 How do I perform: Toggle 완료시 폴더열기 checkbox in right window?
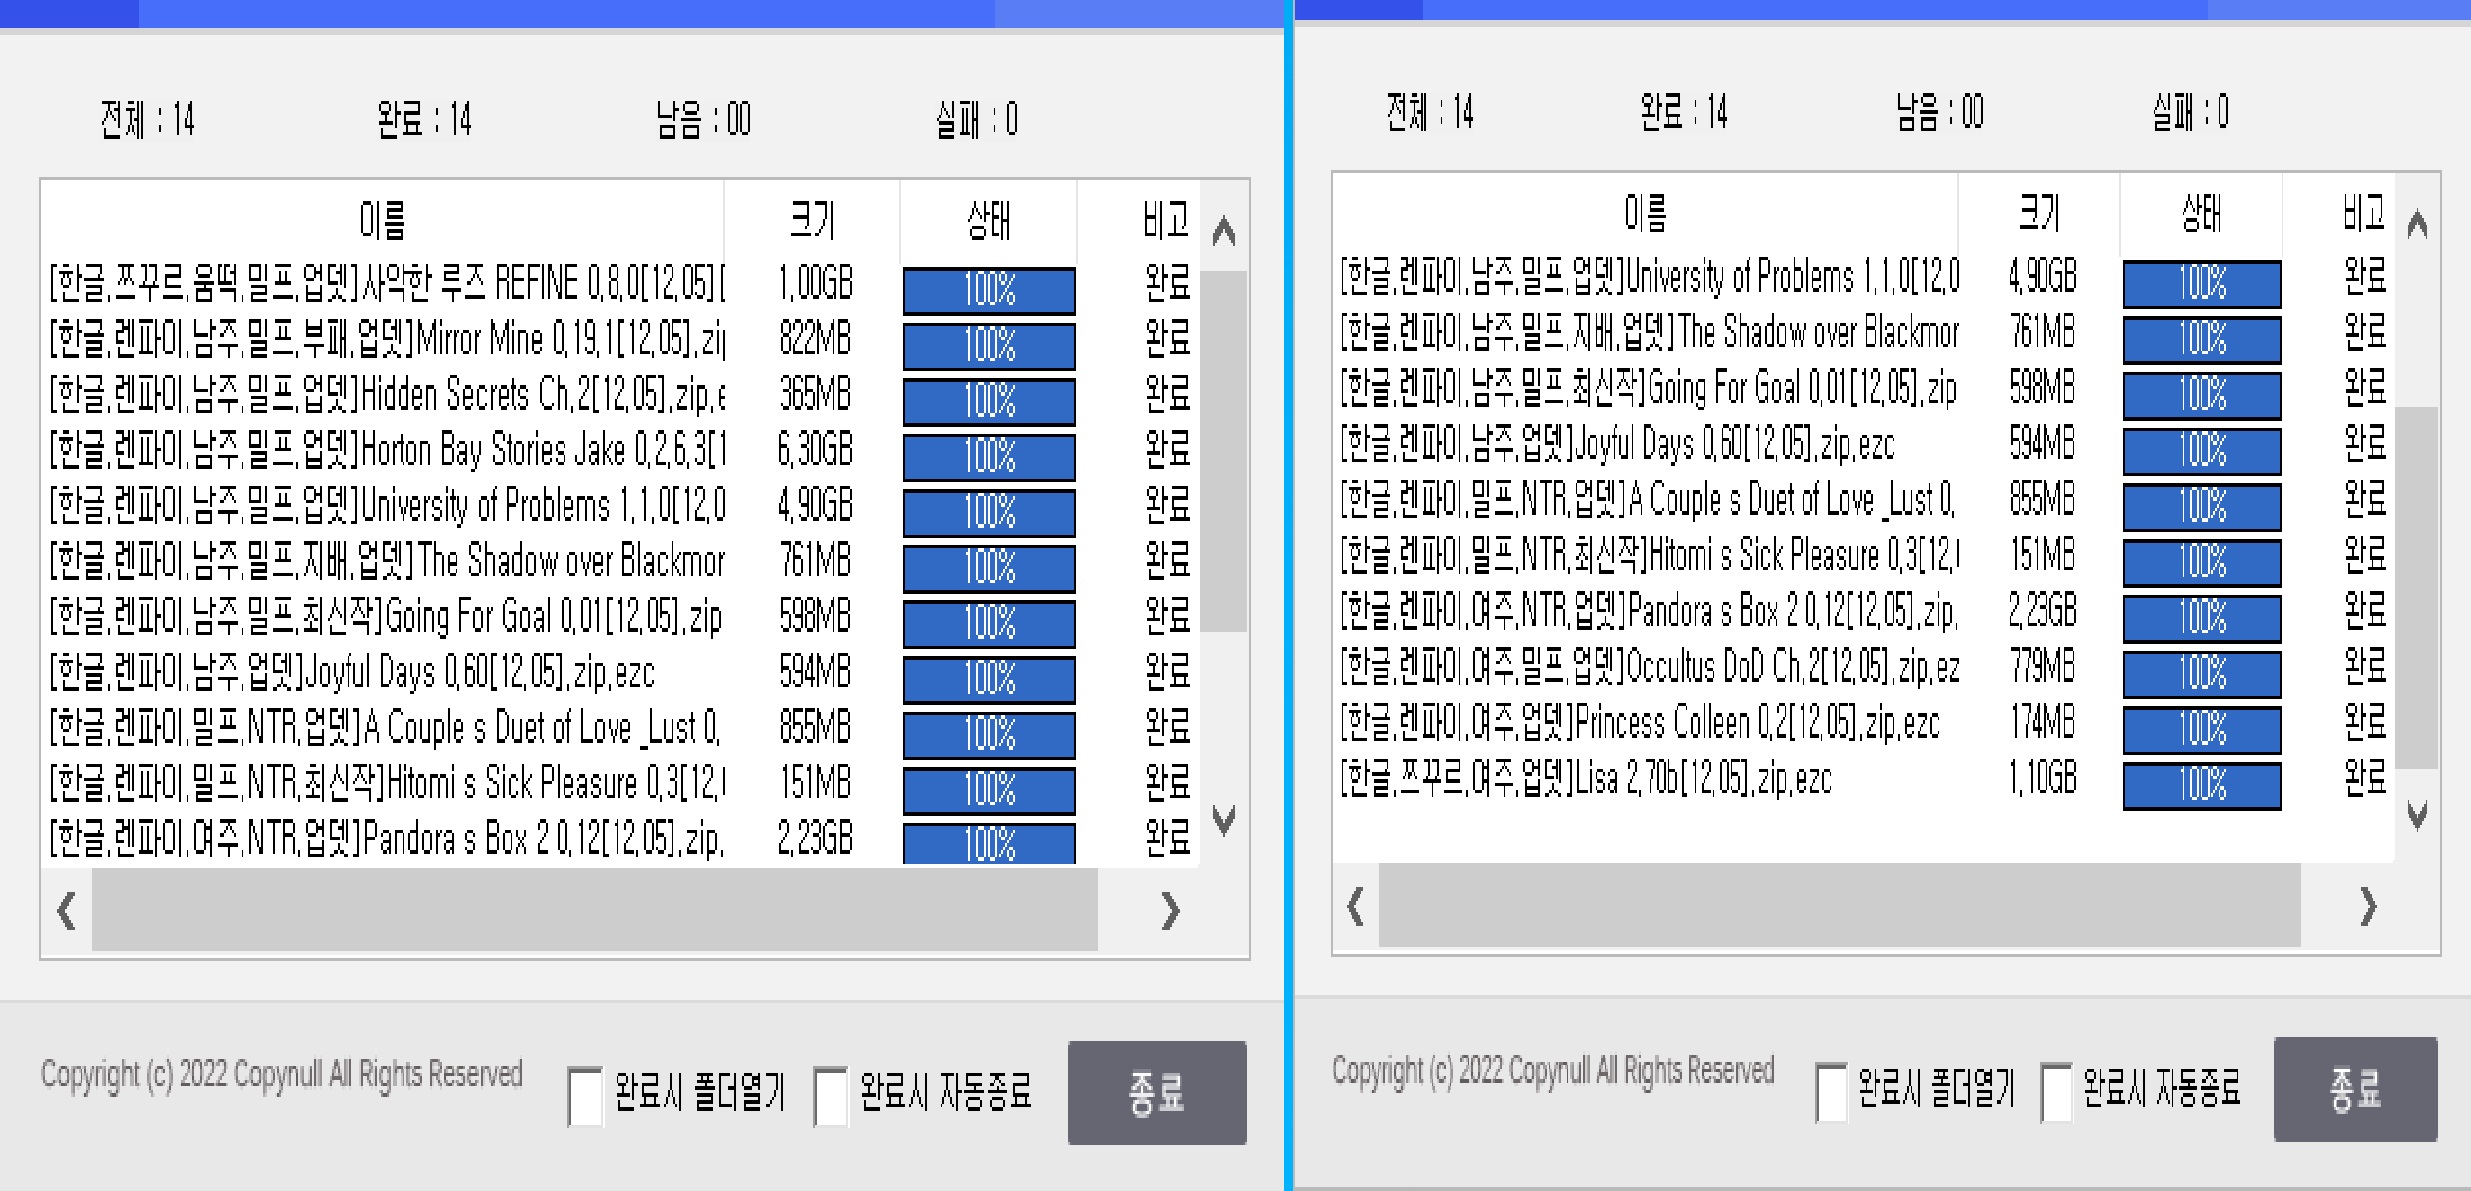[1831, 1092]
